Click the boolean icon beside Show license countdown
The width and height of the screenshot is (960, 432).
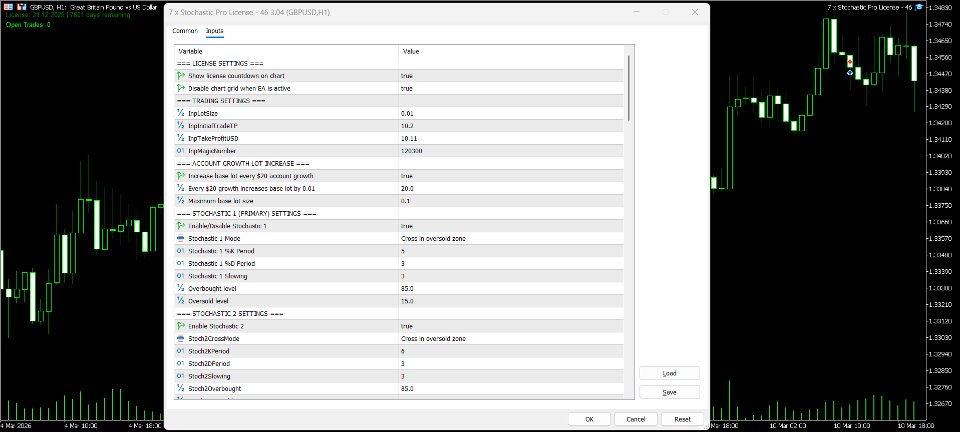(x=181, y=76)
